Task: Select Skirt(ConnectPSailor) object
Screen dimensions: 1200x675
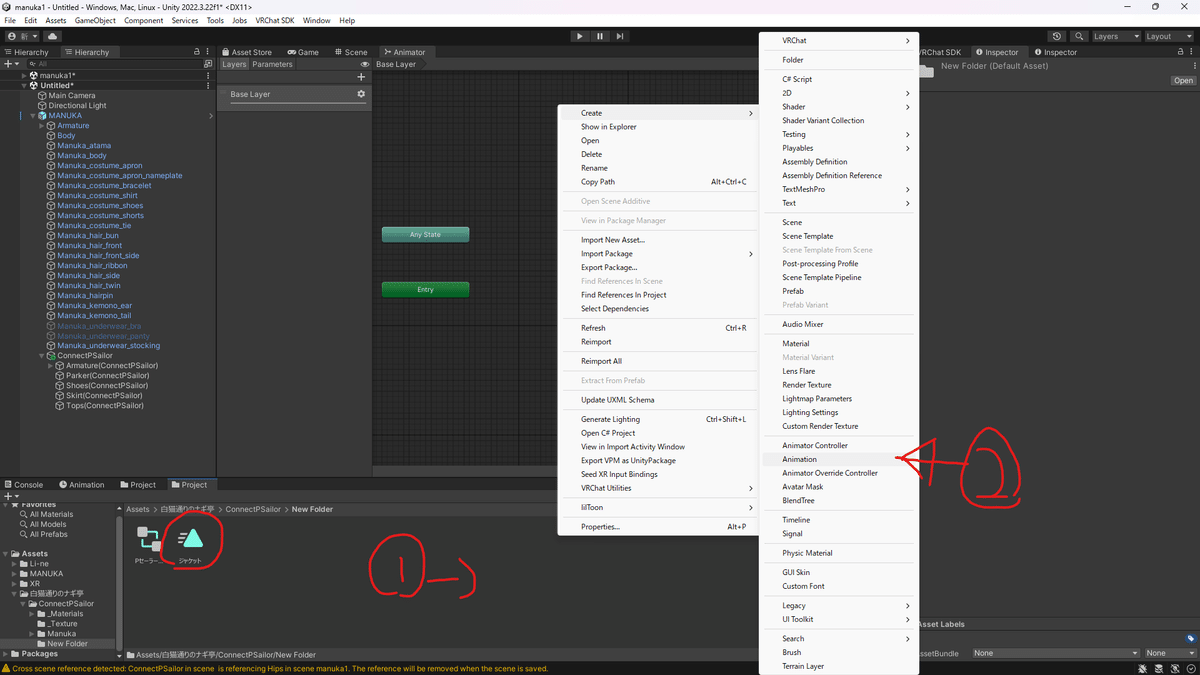Action: tap(104, 396)
